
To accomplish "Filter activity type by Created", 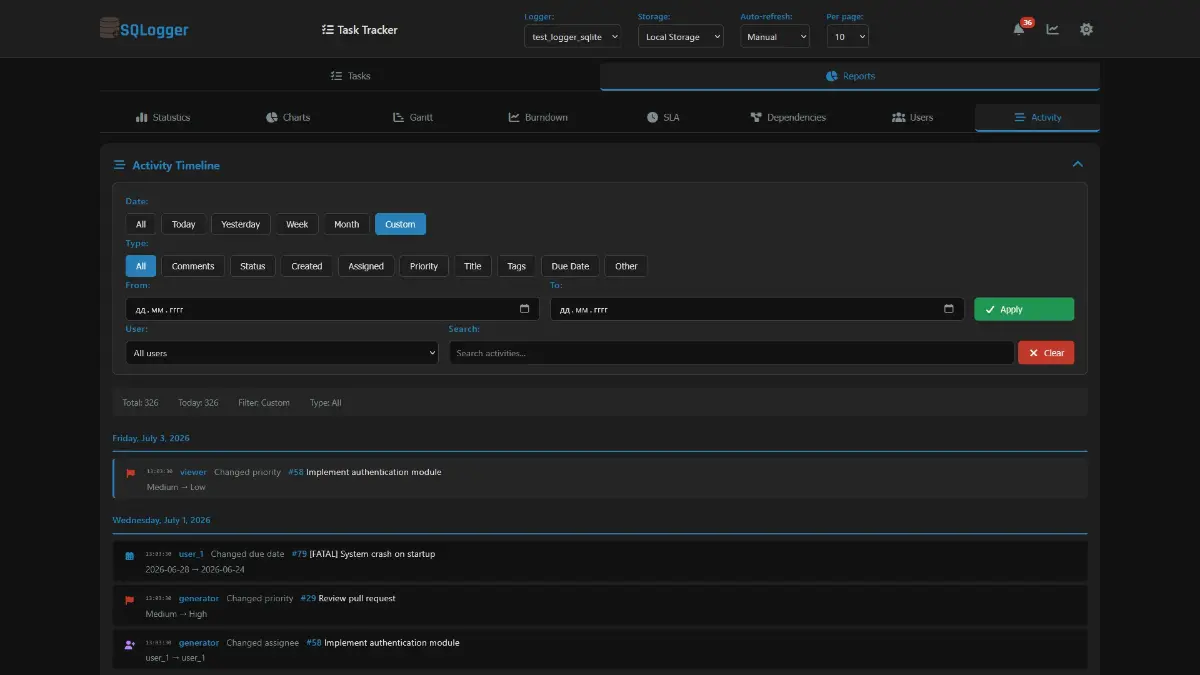I will pyautogui.click(x=307, y=266).
